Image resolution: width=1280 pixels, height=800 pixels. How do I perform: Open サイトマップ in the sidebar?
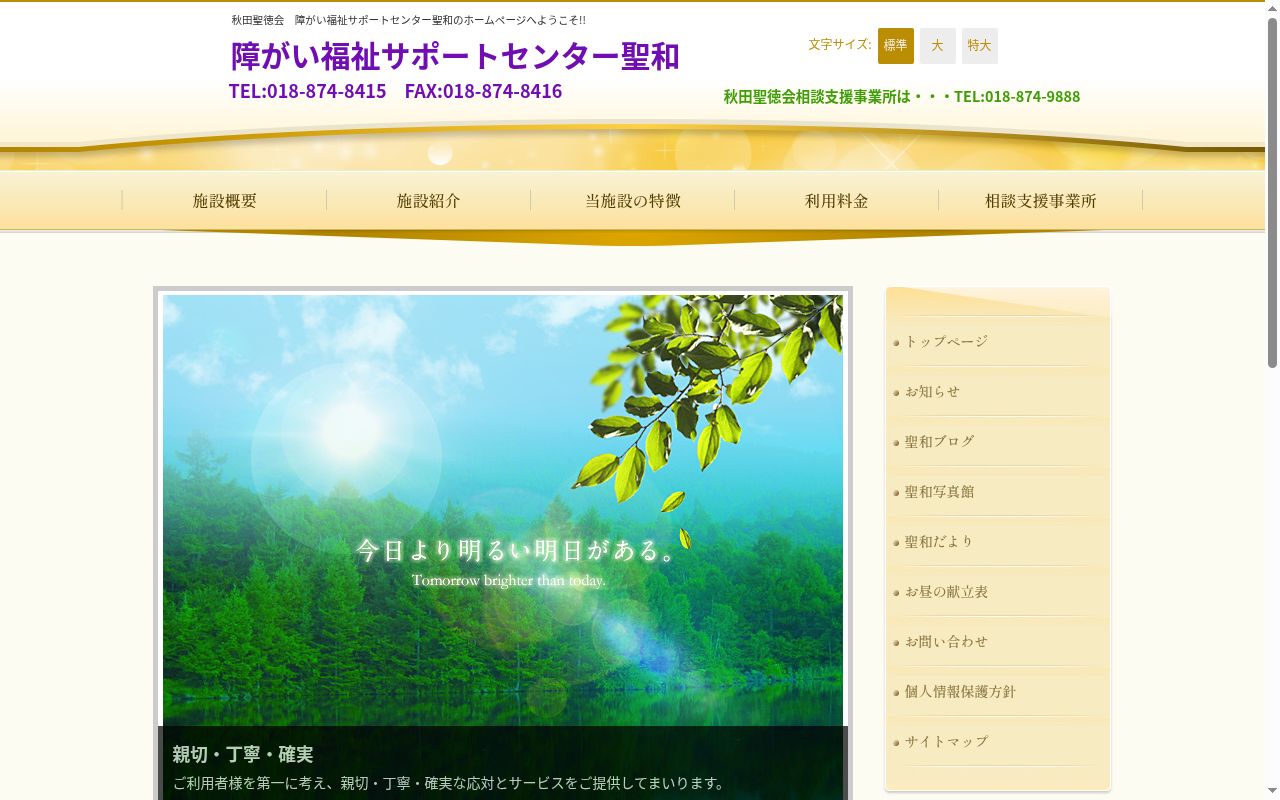click(x=998, y=742)
